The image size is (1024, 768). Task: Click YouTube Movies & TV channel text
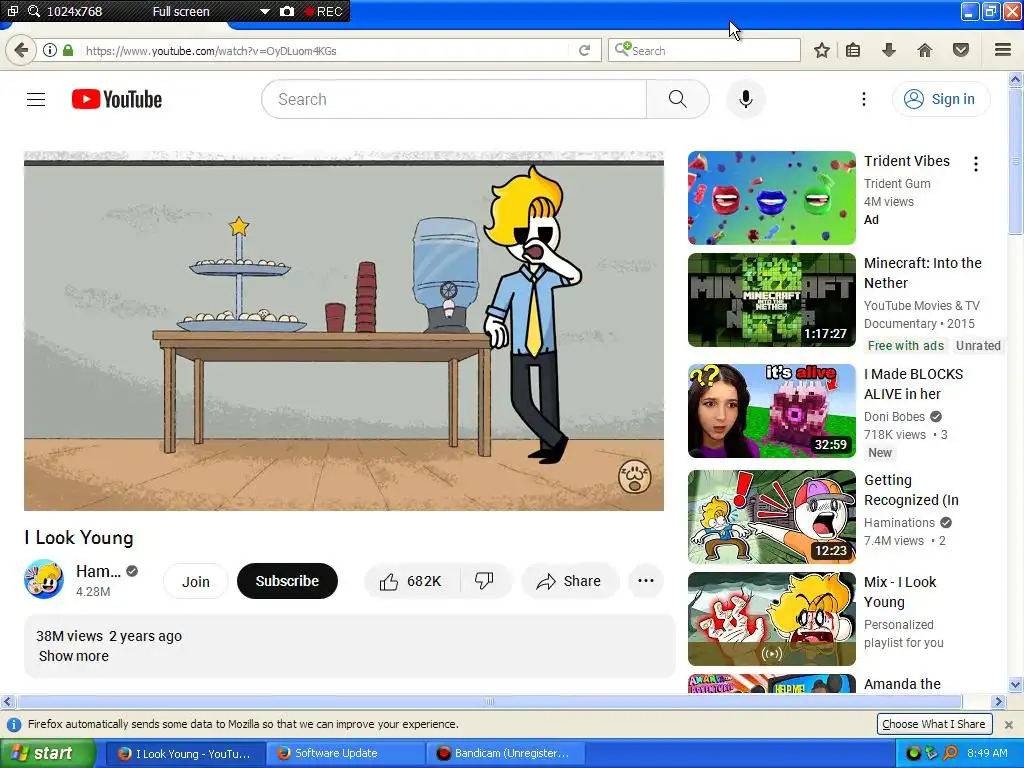pos(921,306)
